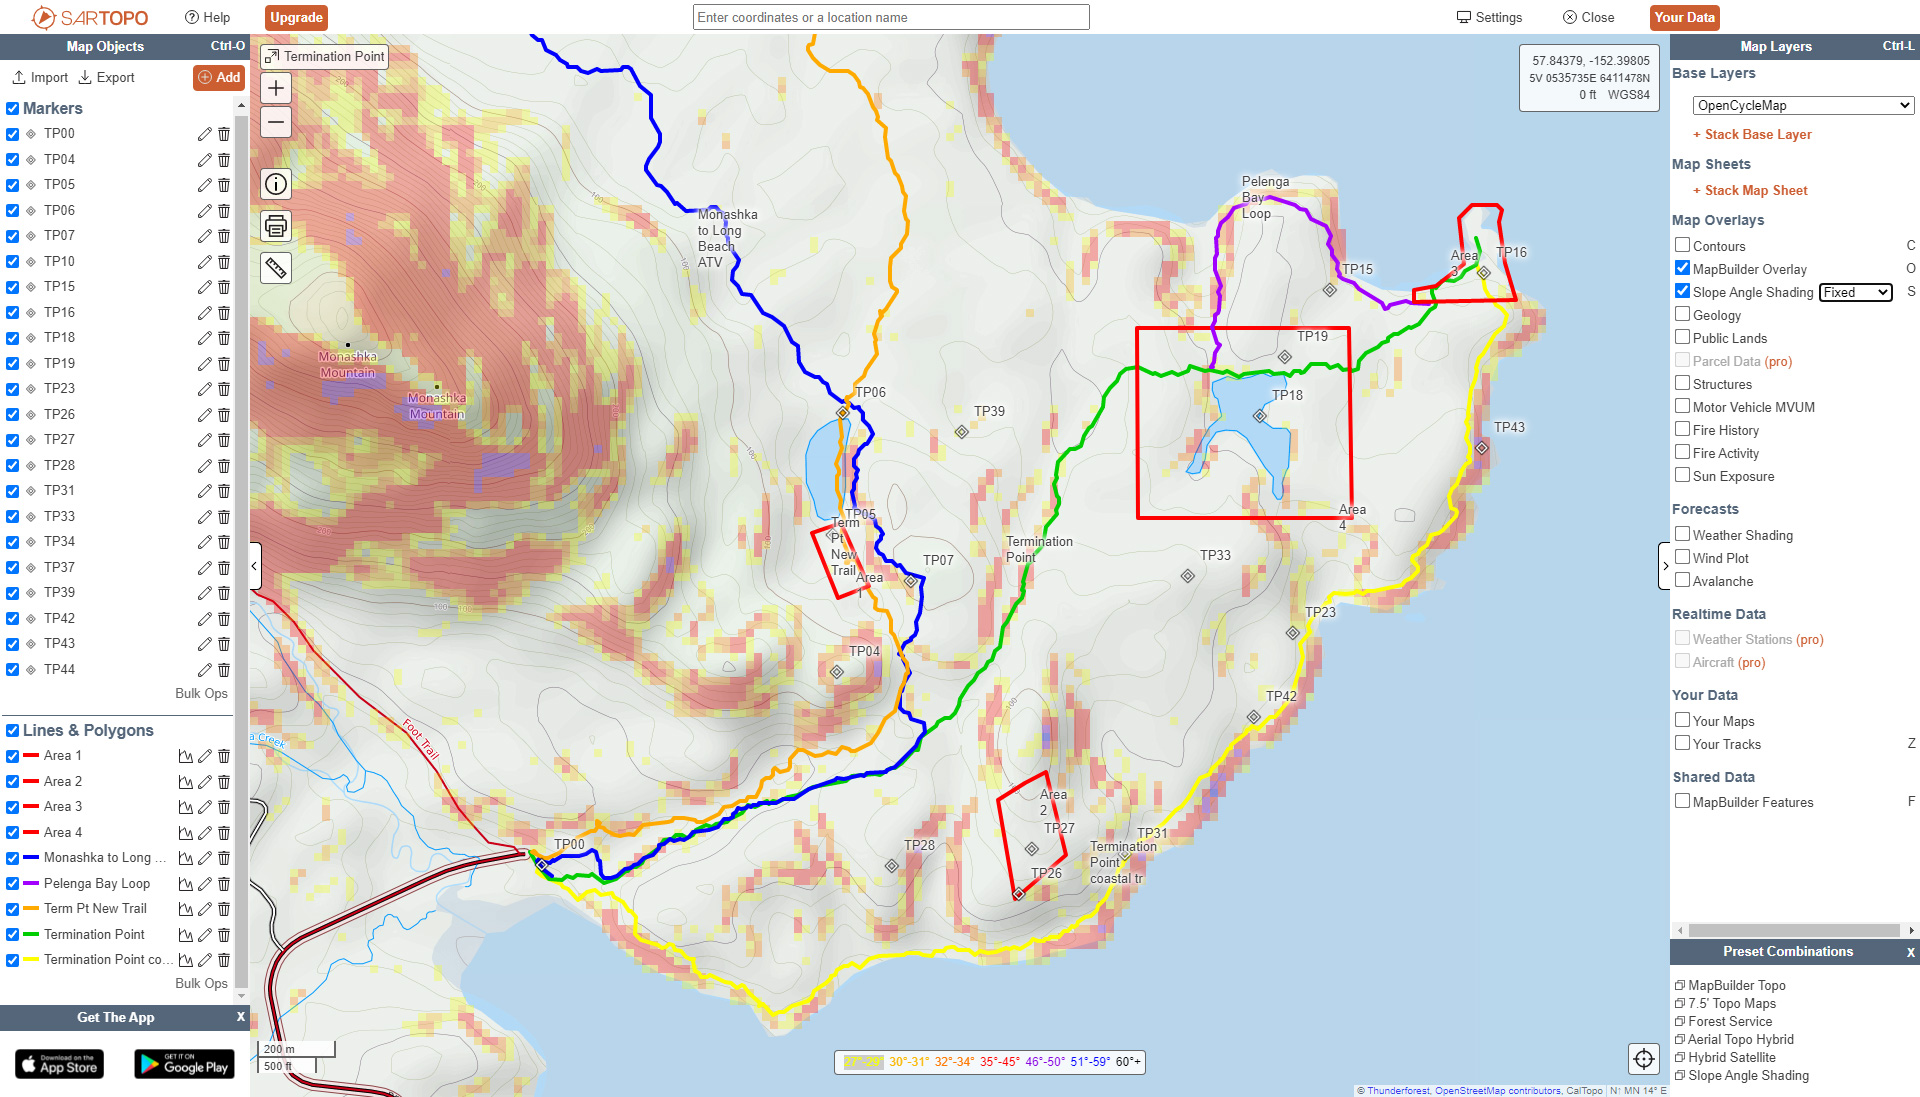Click the Stack Base Layer link
The image size is (1920, 1097).
click(x=1757, y=134)
